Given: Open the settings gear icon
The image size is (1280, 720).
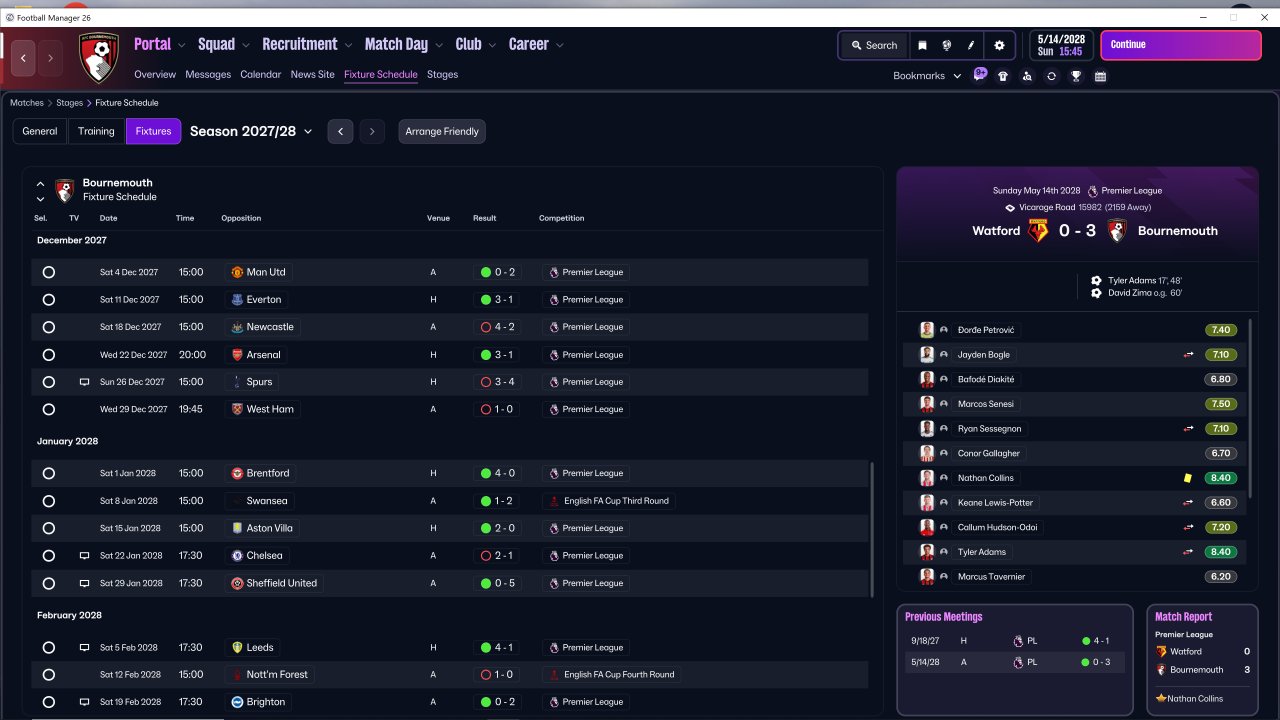Looking at the screenshot, I should coord(999,45).
